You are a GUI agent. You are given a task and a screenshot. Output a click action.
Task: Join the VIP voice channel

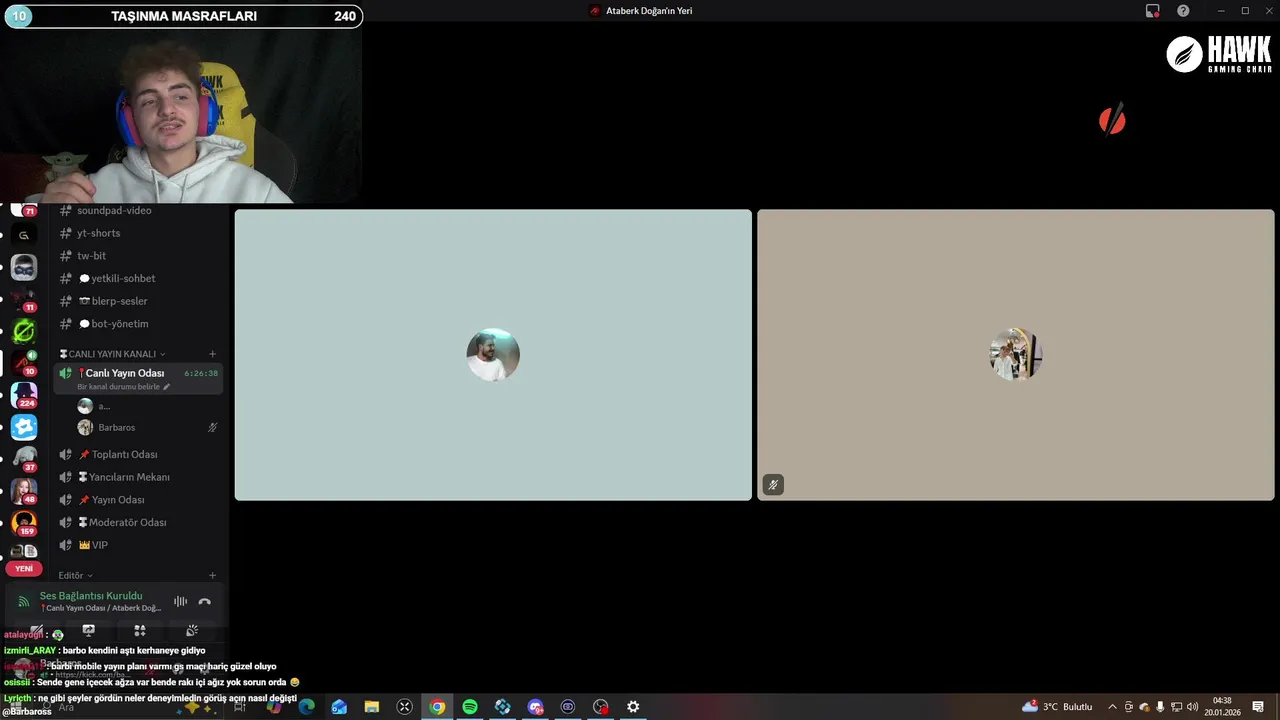(x=138, y=545)
